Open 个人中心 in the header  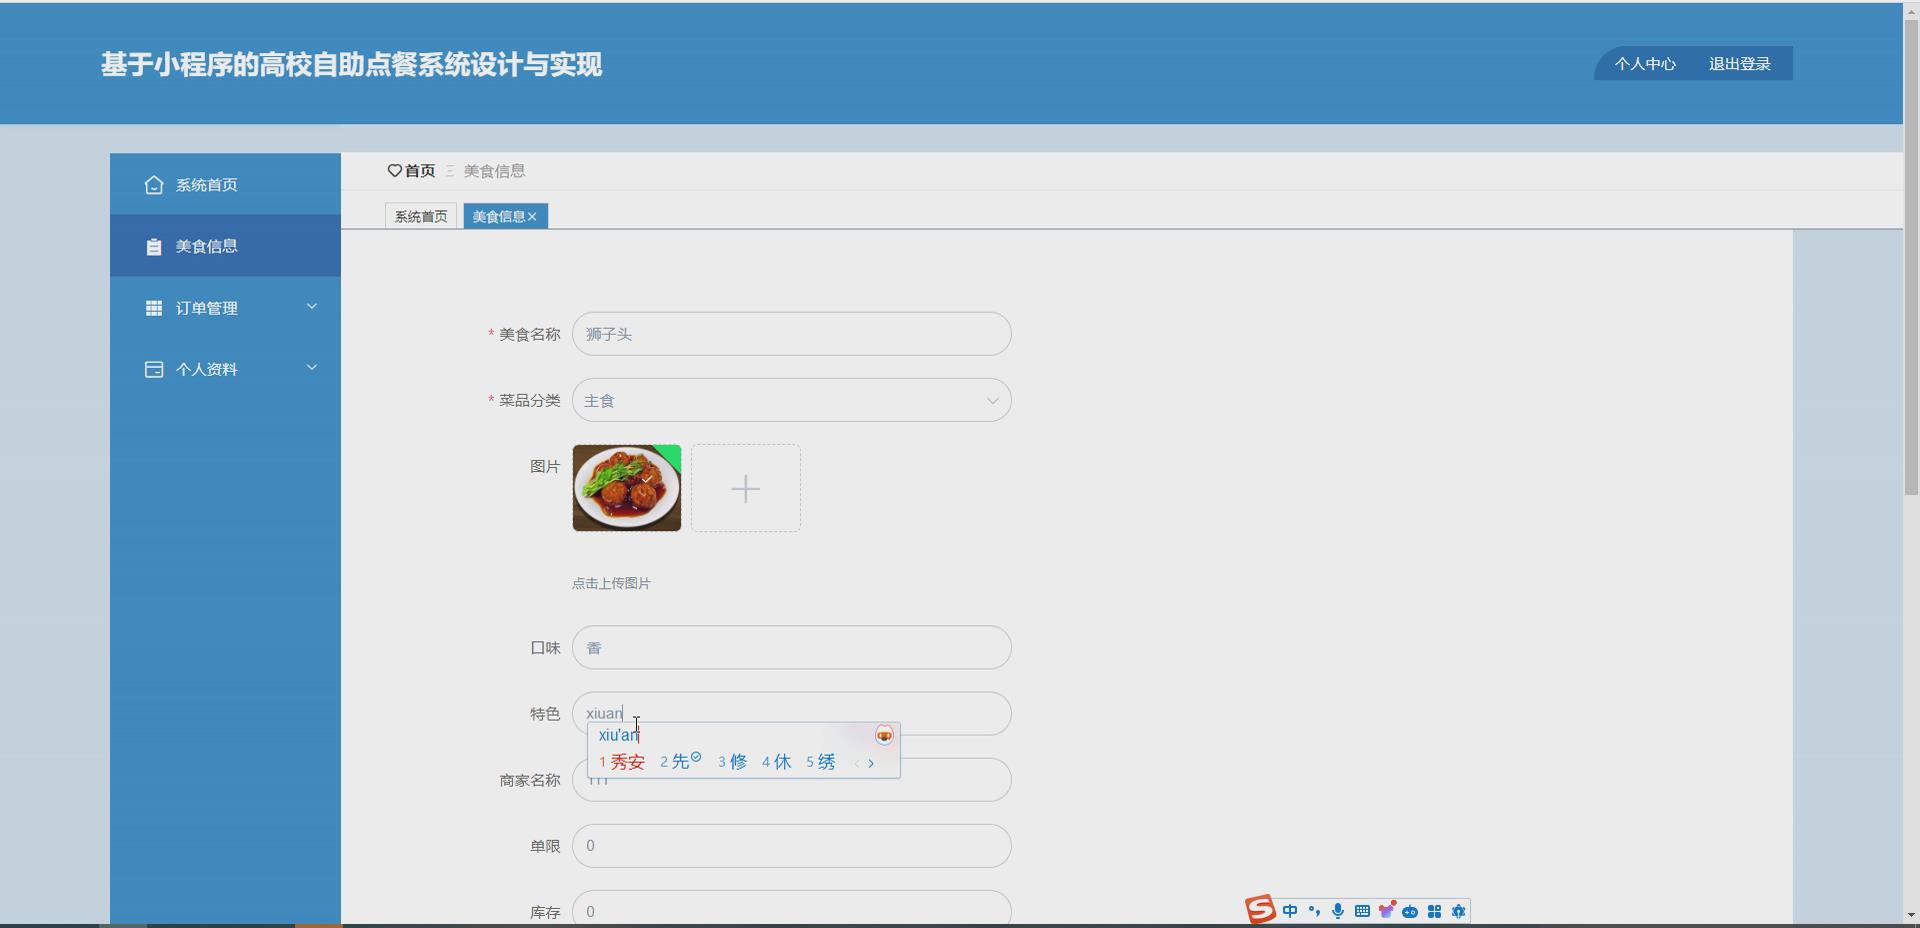(x=1645, y=64)
